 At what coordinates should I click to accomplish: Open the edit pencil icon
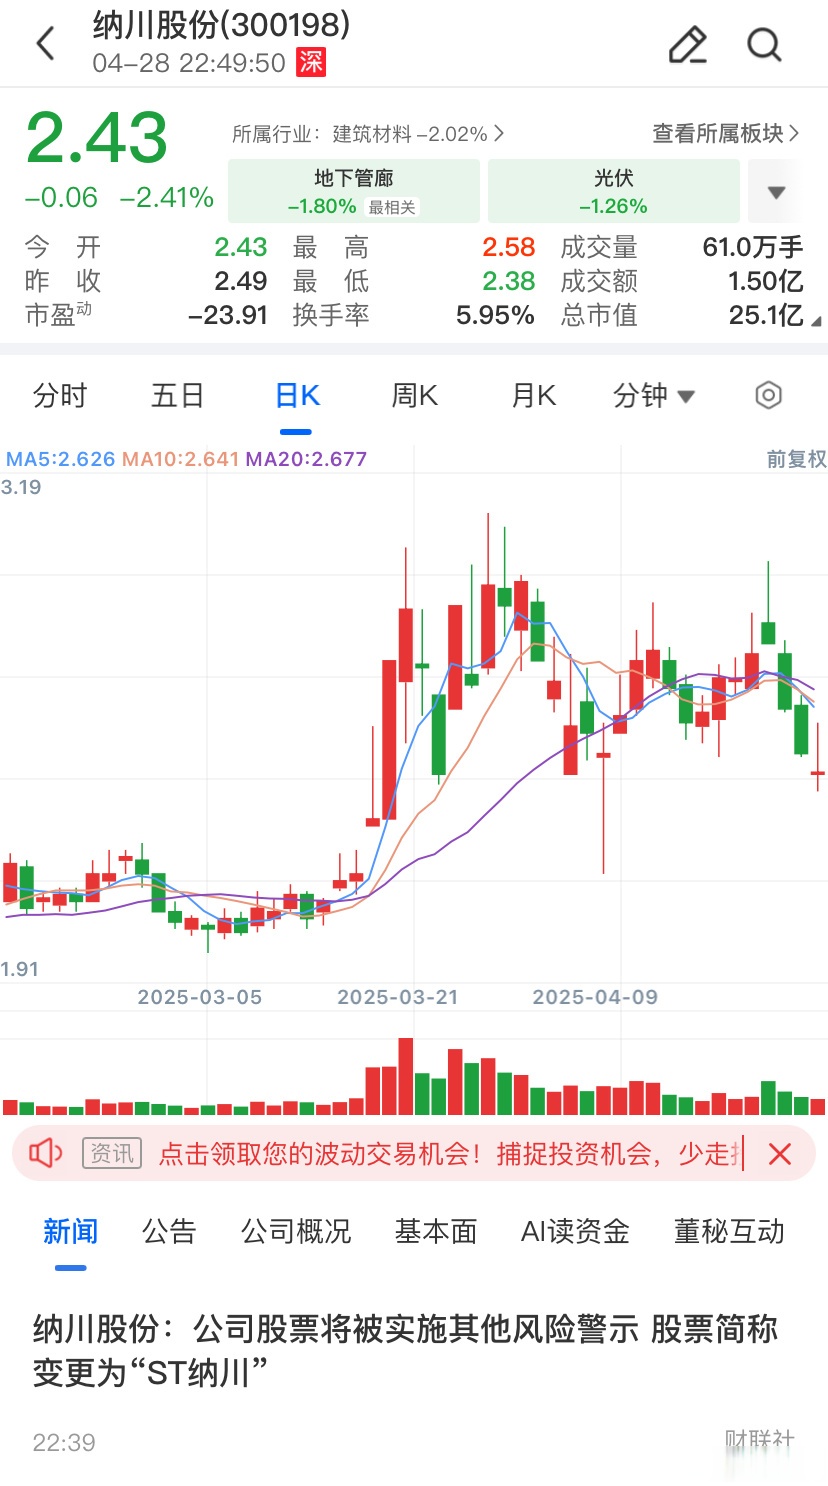687,45
